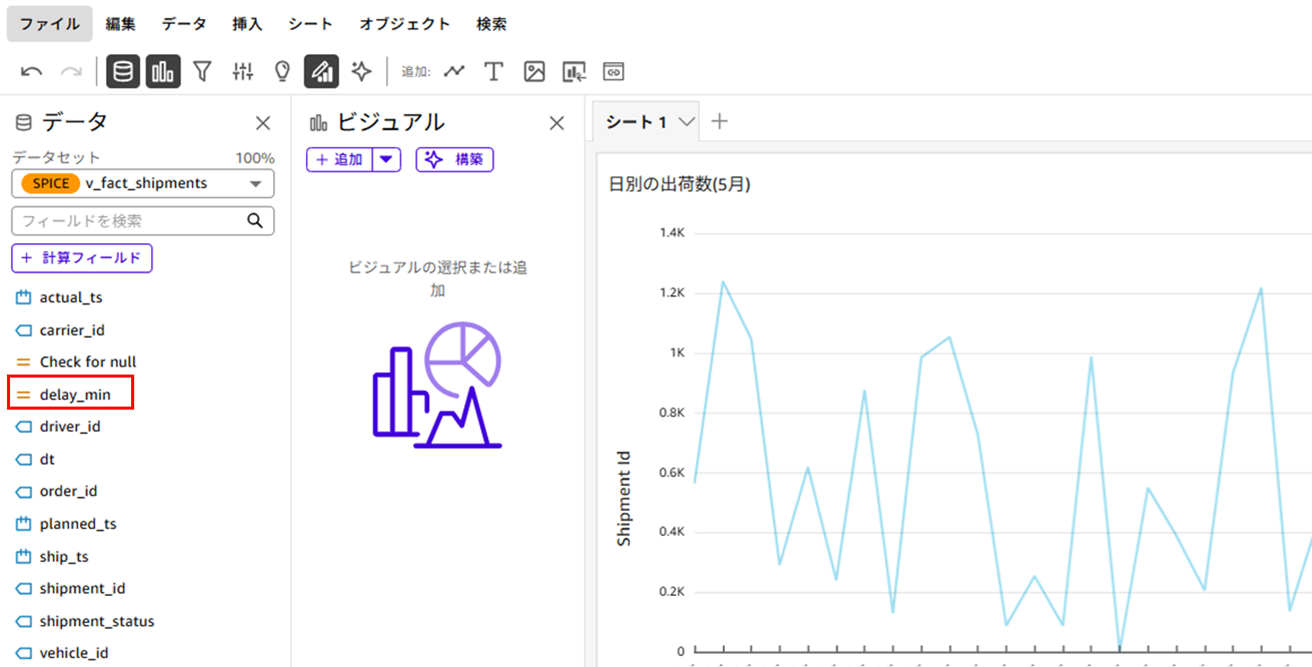Viewport: 1312px width, 667px height.
Task: Select the data panel database icon
Action: coord(122,71)
